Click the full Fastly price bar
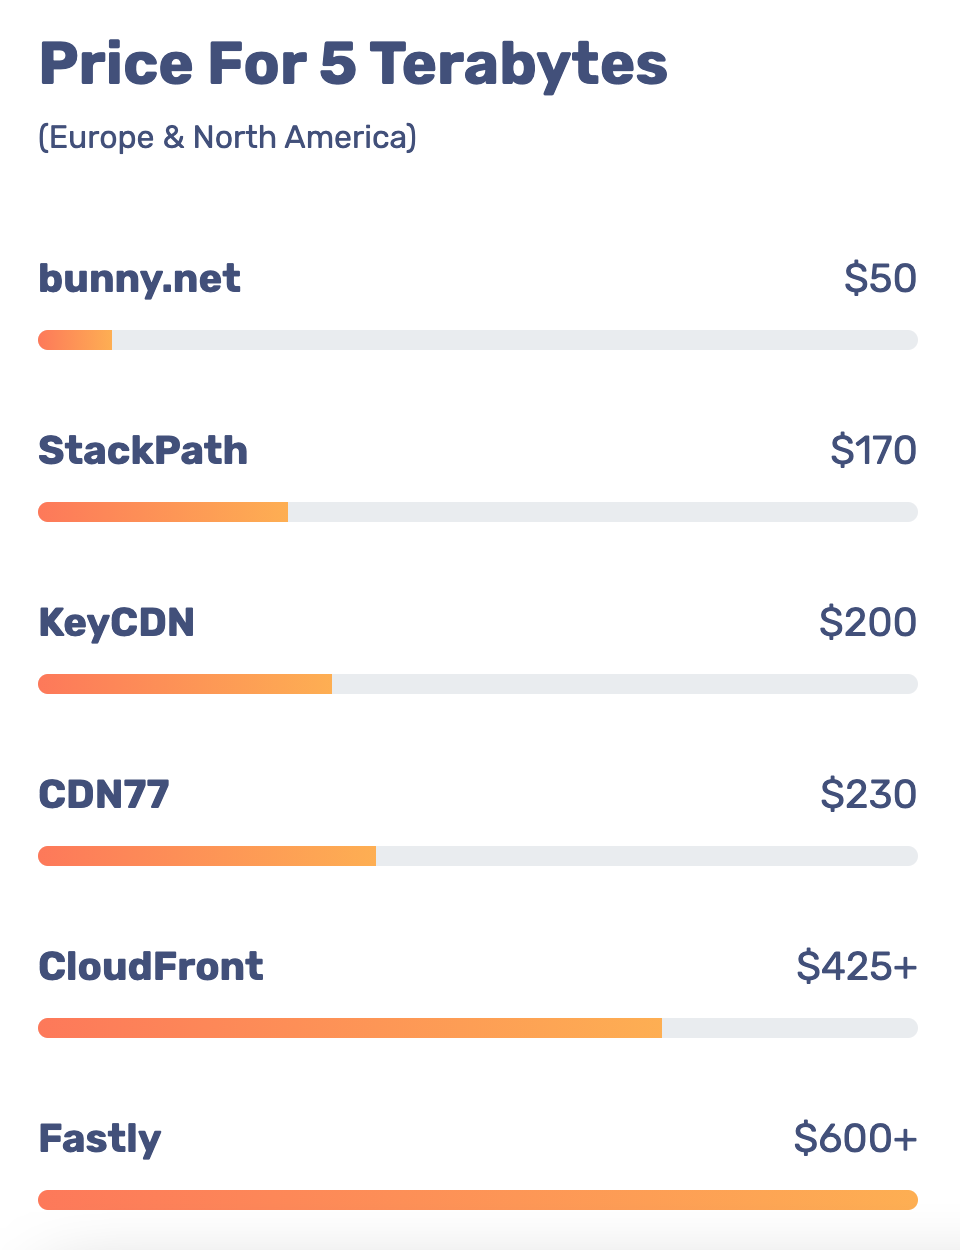This screenshot has width=960, height=1250. coord(477,1200)
